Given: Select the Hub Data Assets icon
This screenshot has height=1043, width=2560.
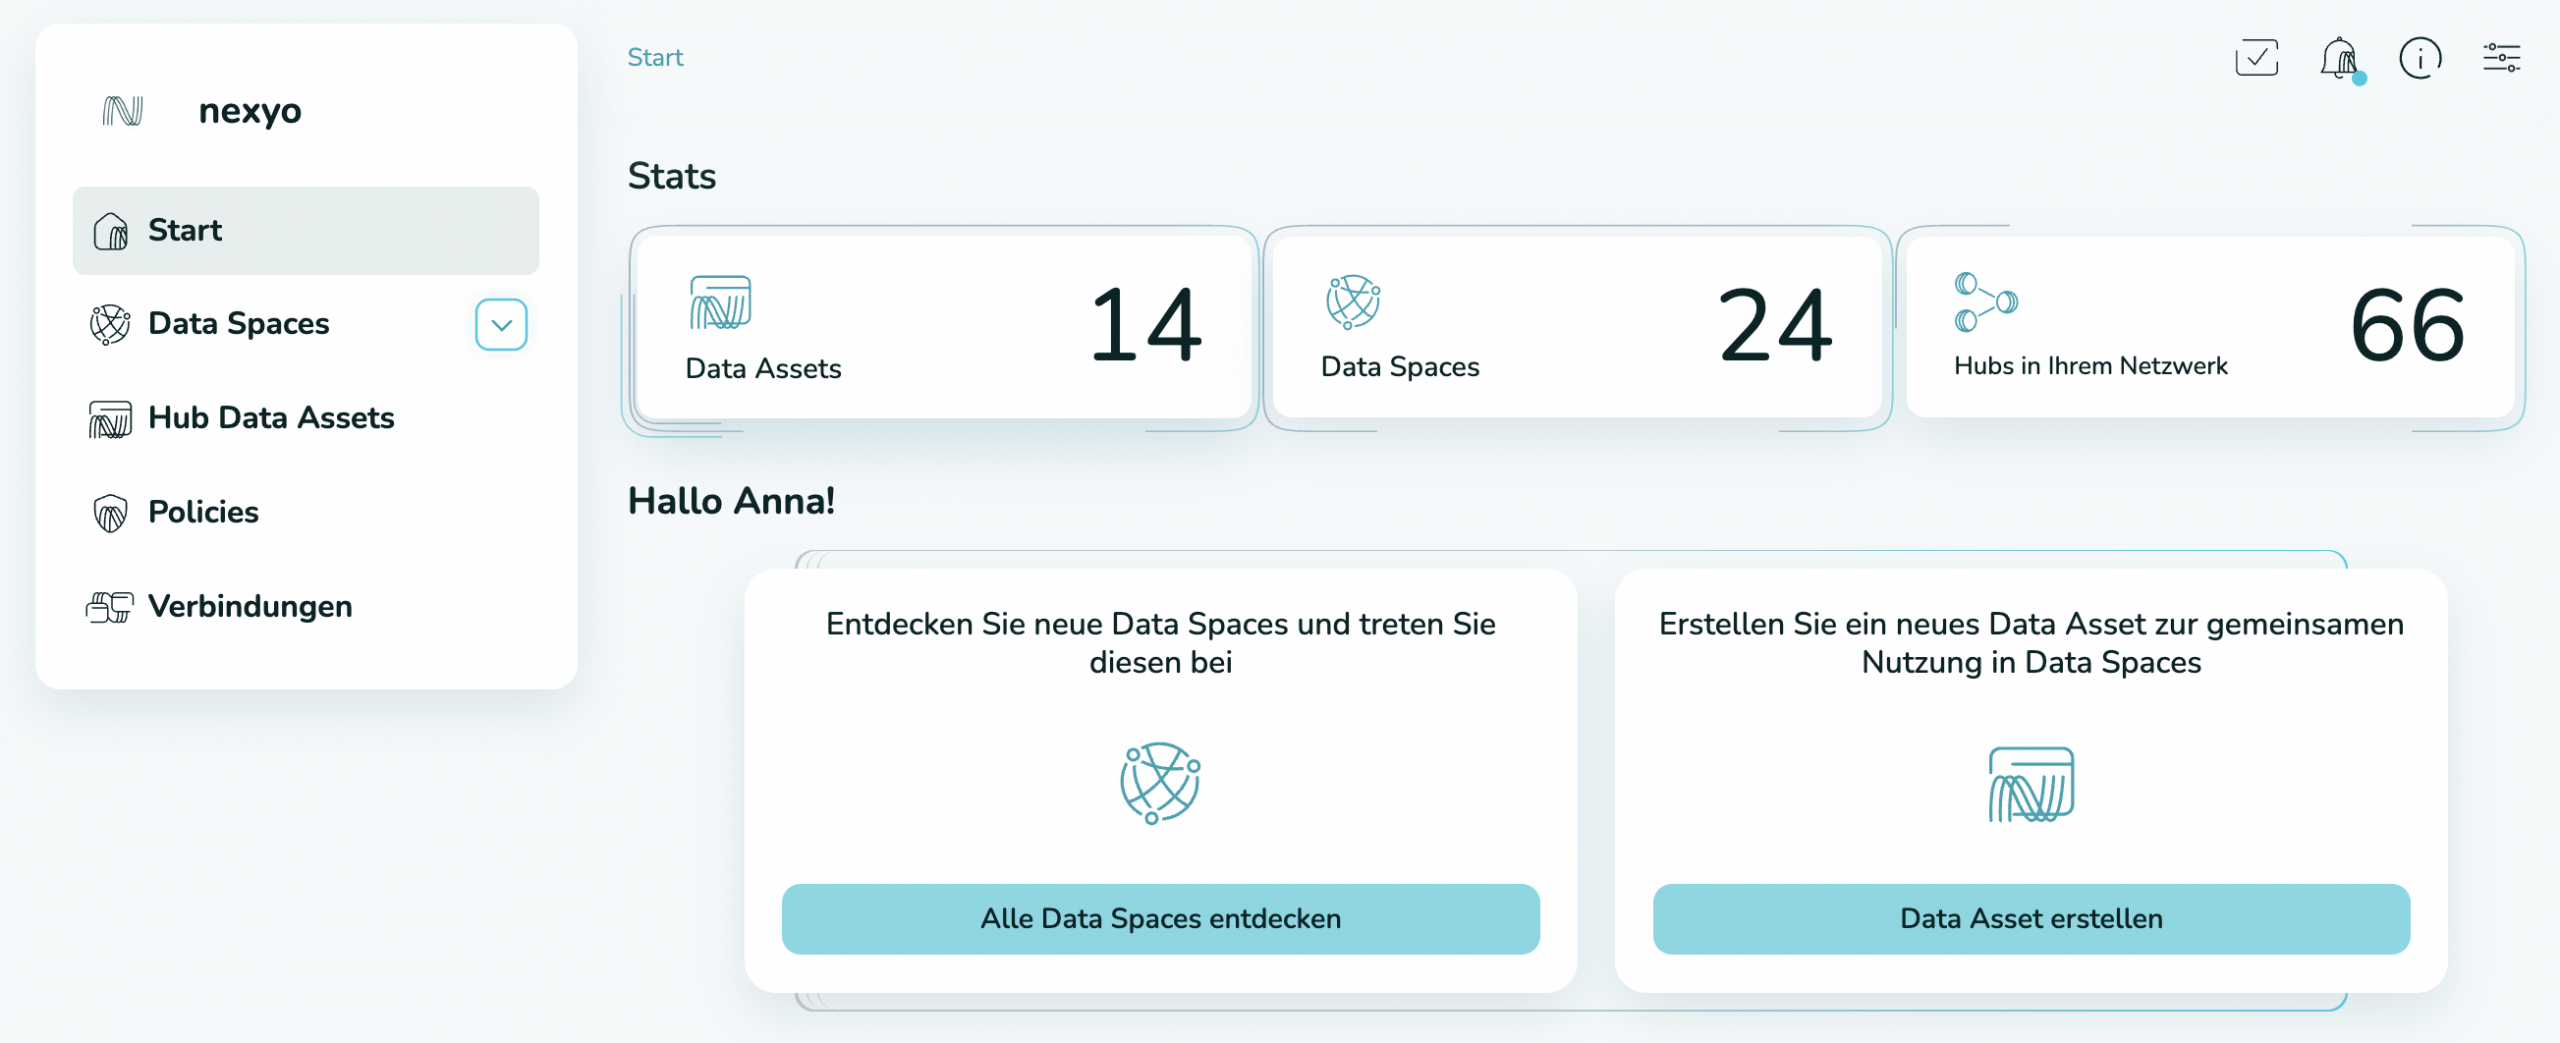Looking at the screenshot, I should pyautogui.click(x=110, y=418).
